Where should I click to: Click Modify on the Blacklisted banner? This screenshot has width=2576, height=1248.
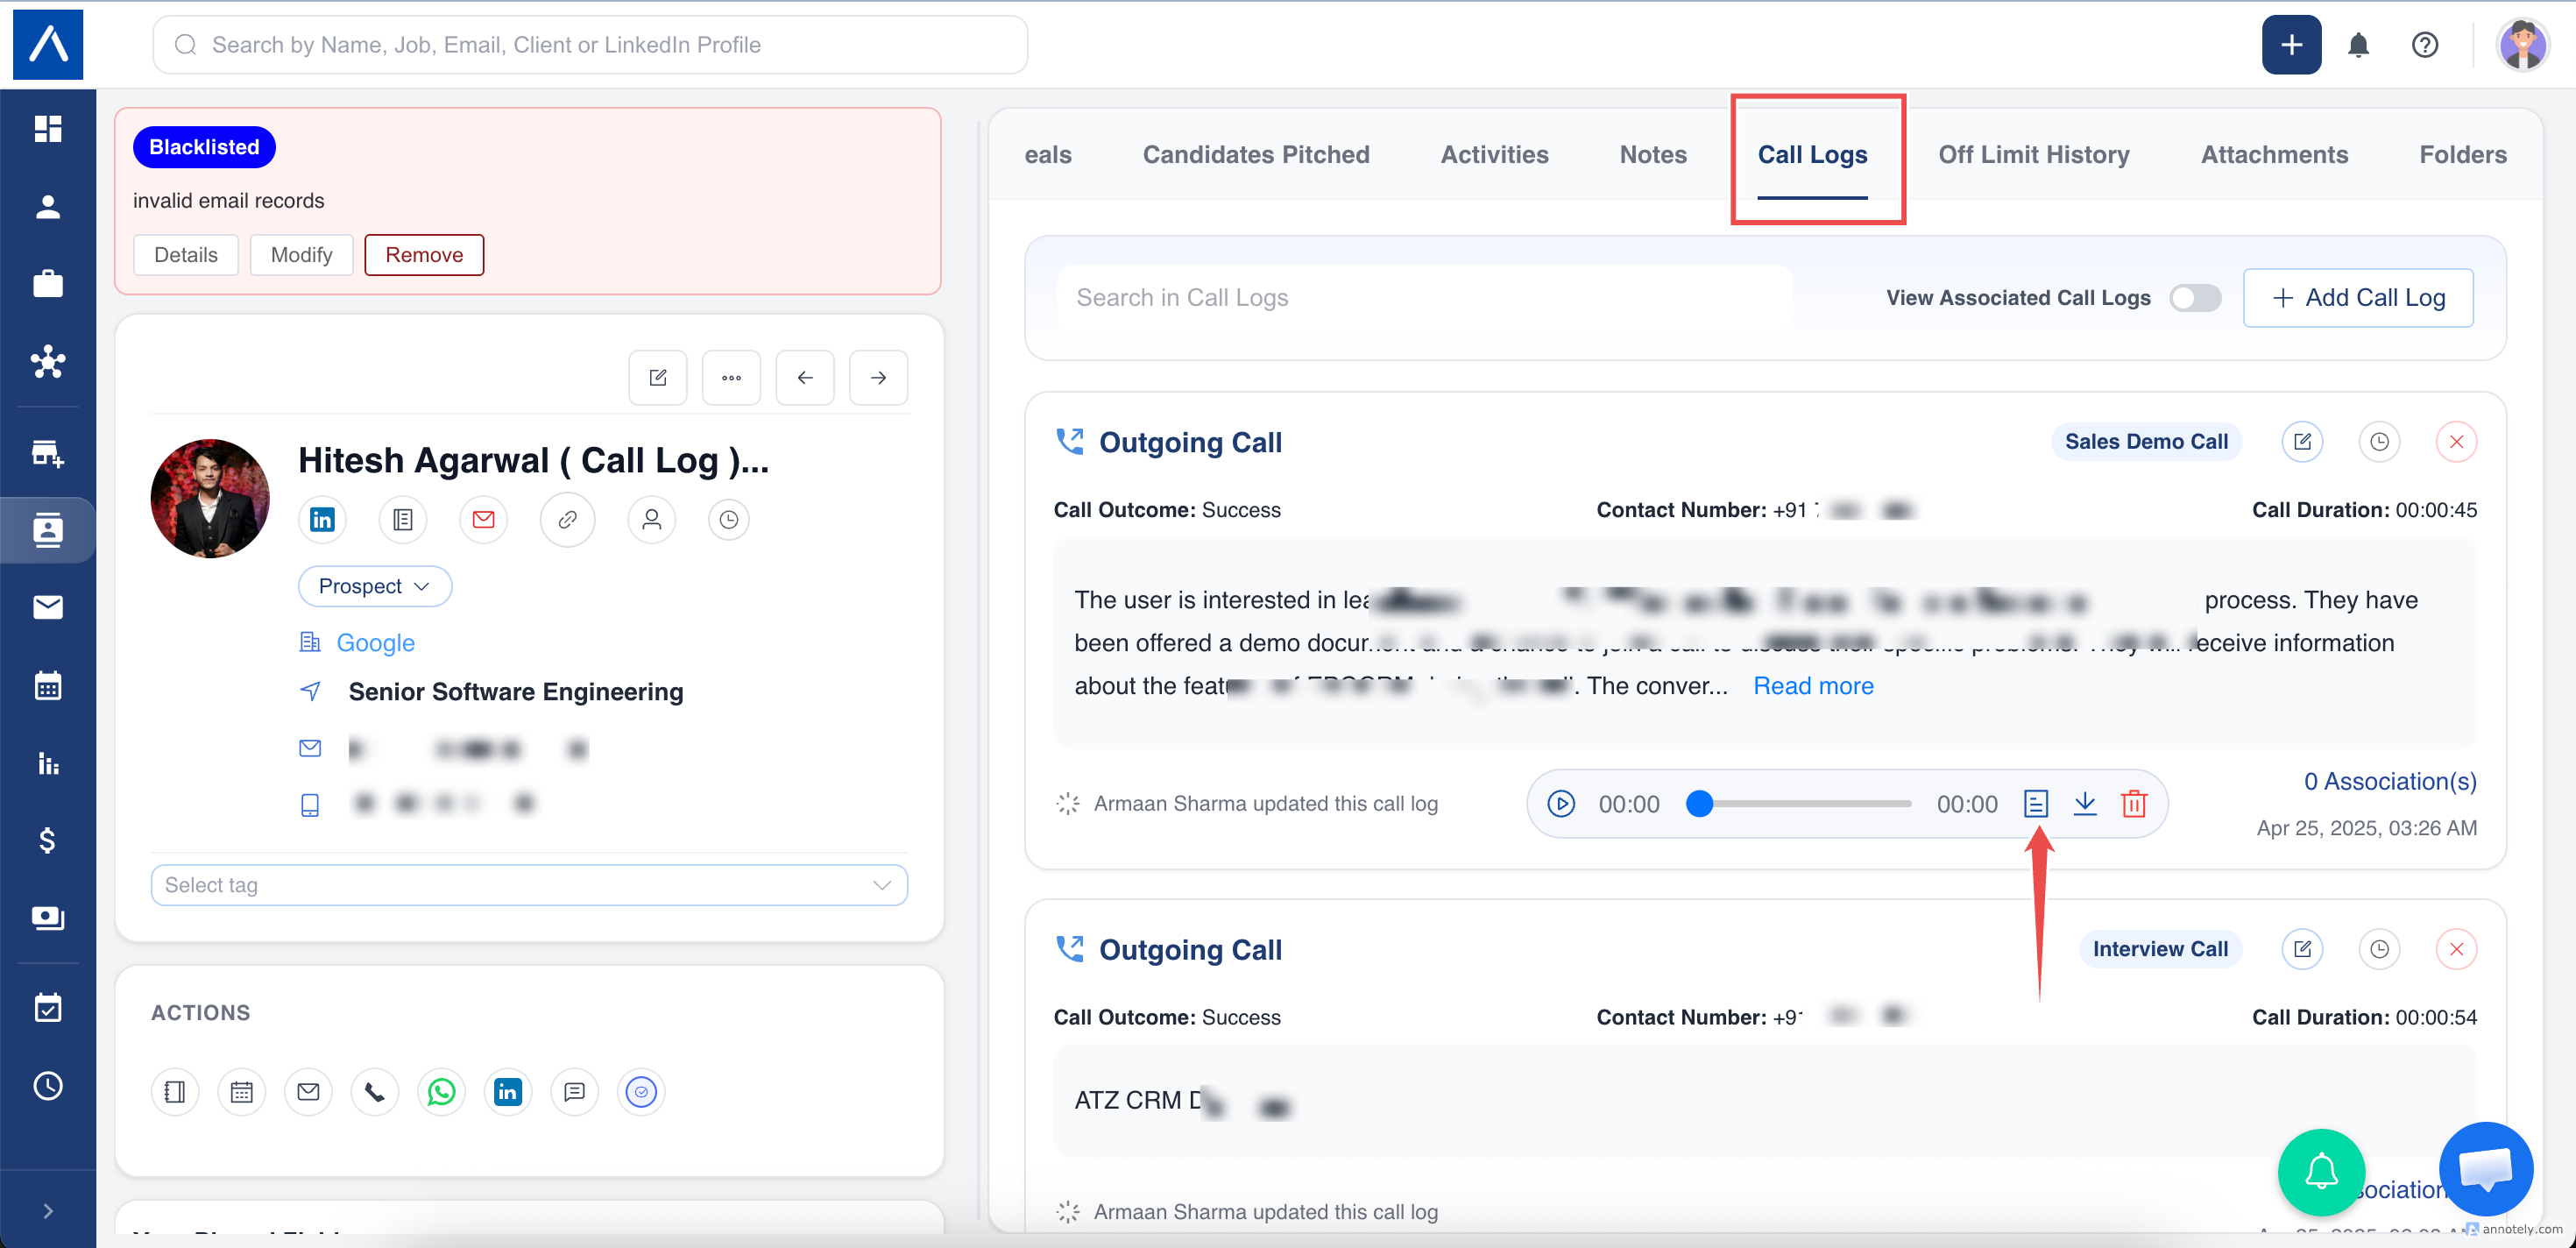point(301,255)
